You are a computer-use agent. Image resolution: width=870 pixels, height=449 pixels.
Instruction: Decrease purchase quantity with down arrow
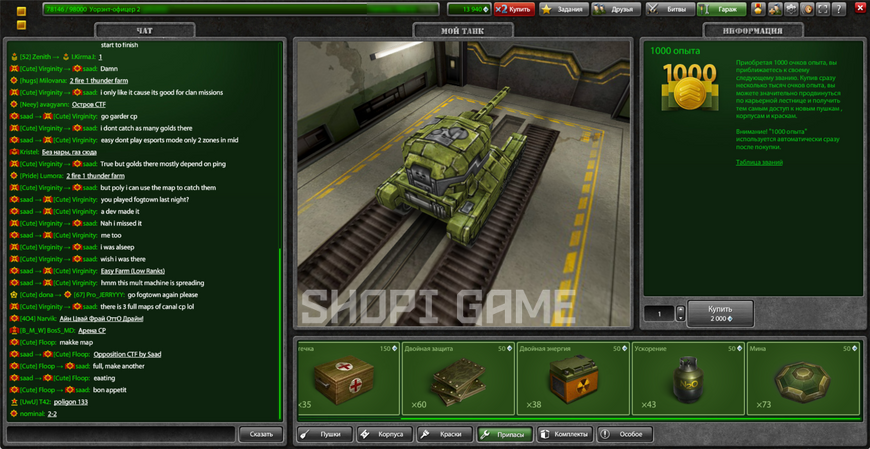(x=681, y=317)
